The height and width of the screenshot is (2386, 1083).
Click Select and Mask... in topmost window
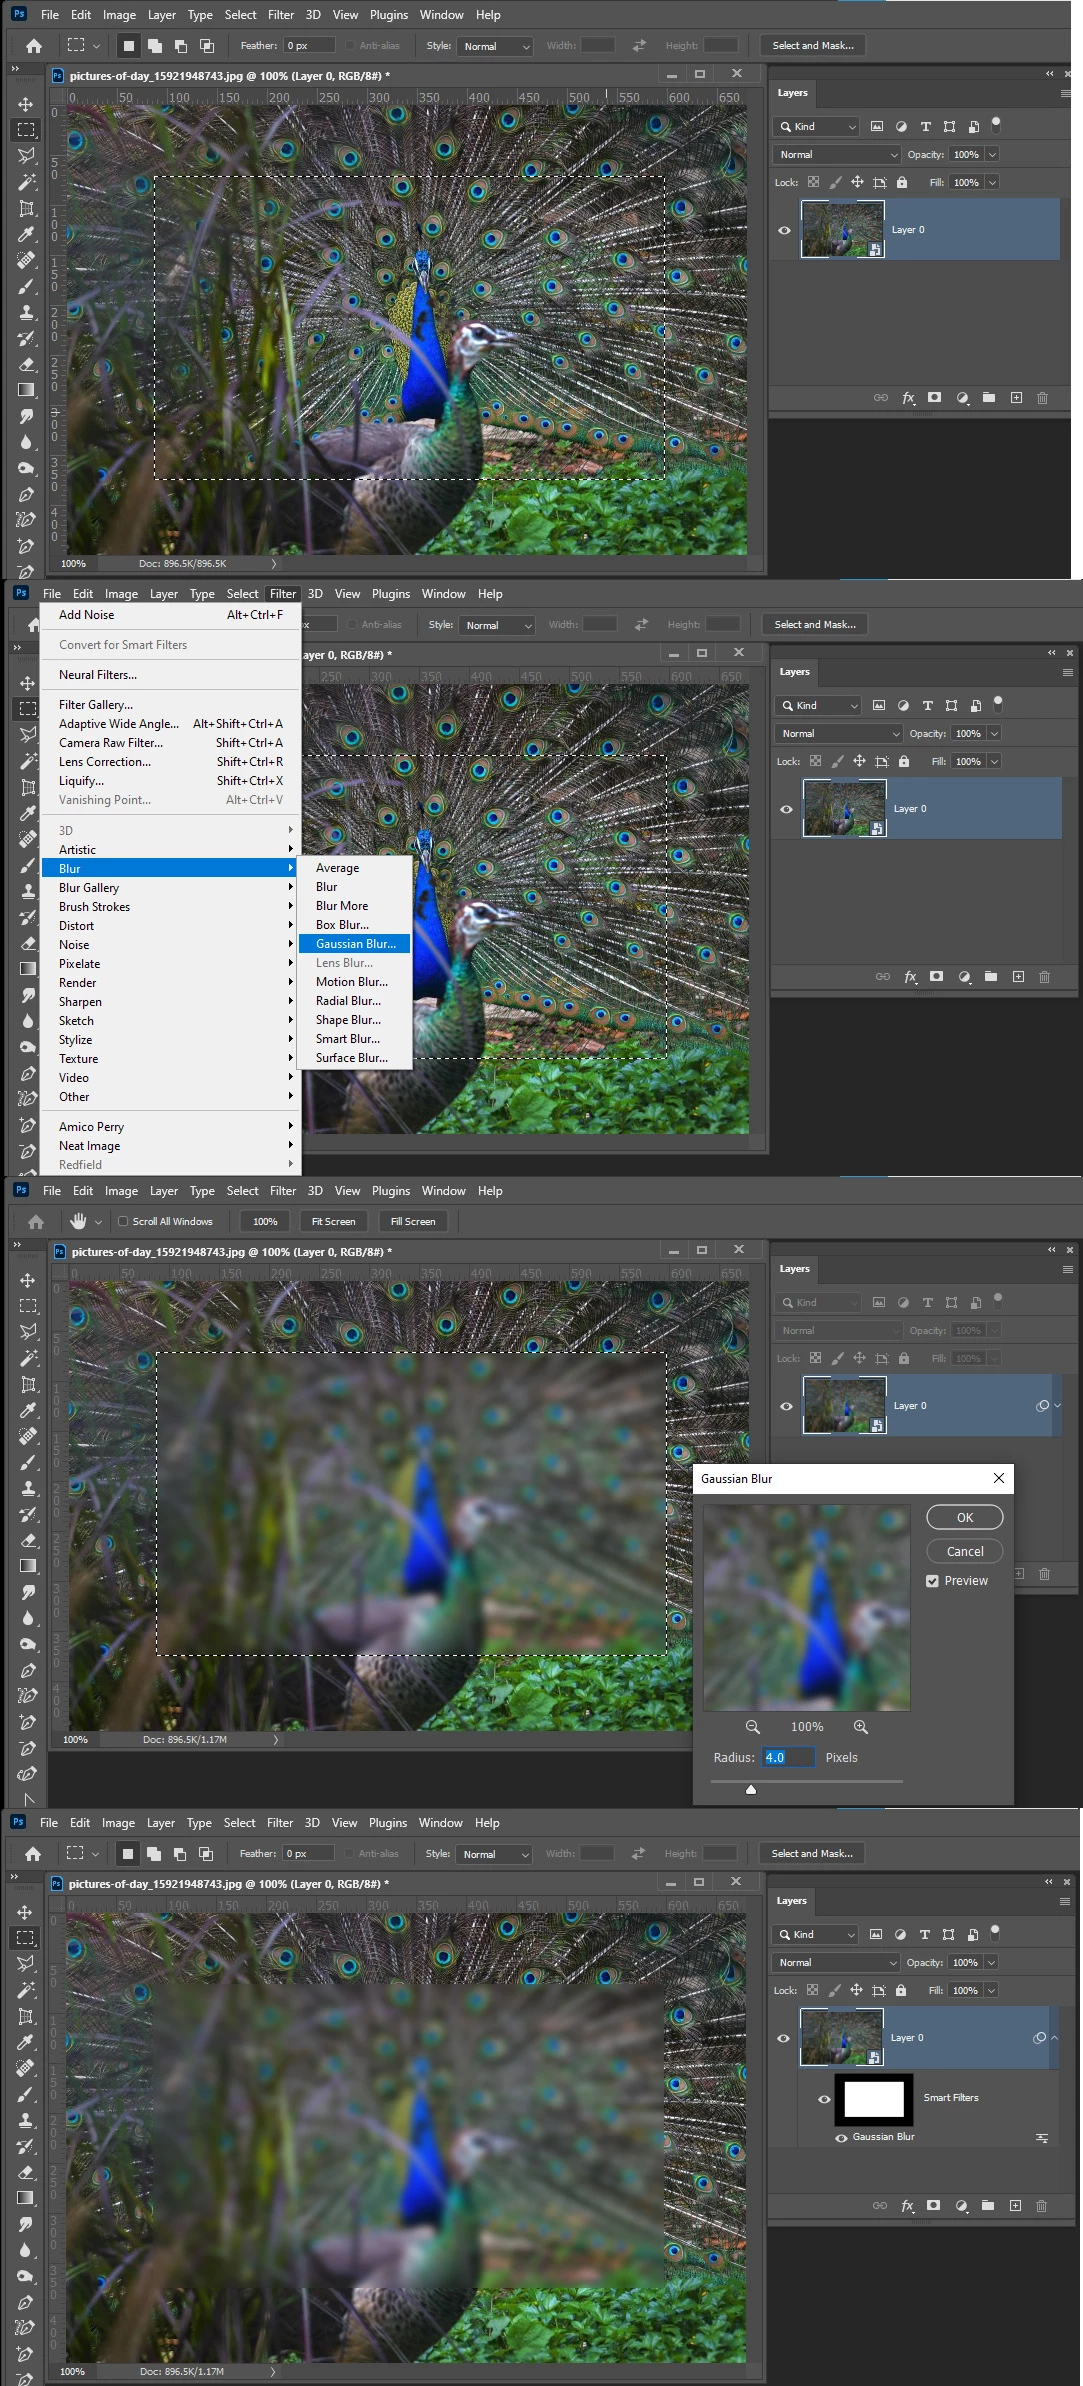pos(813,46)
